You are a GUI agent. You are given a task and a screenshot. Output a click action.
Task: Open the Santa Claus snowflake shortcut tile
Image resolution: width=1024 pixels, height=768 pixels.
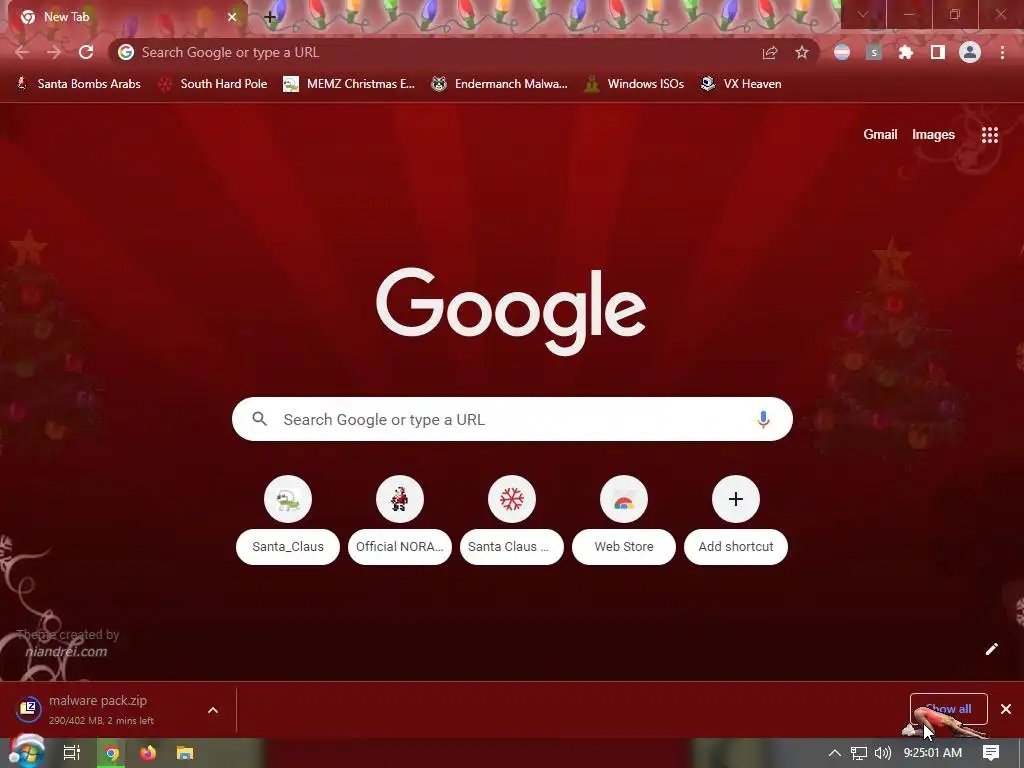click(512, 520)
